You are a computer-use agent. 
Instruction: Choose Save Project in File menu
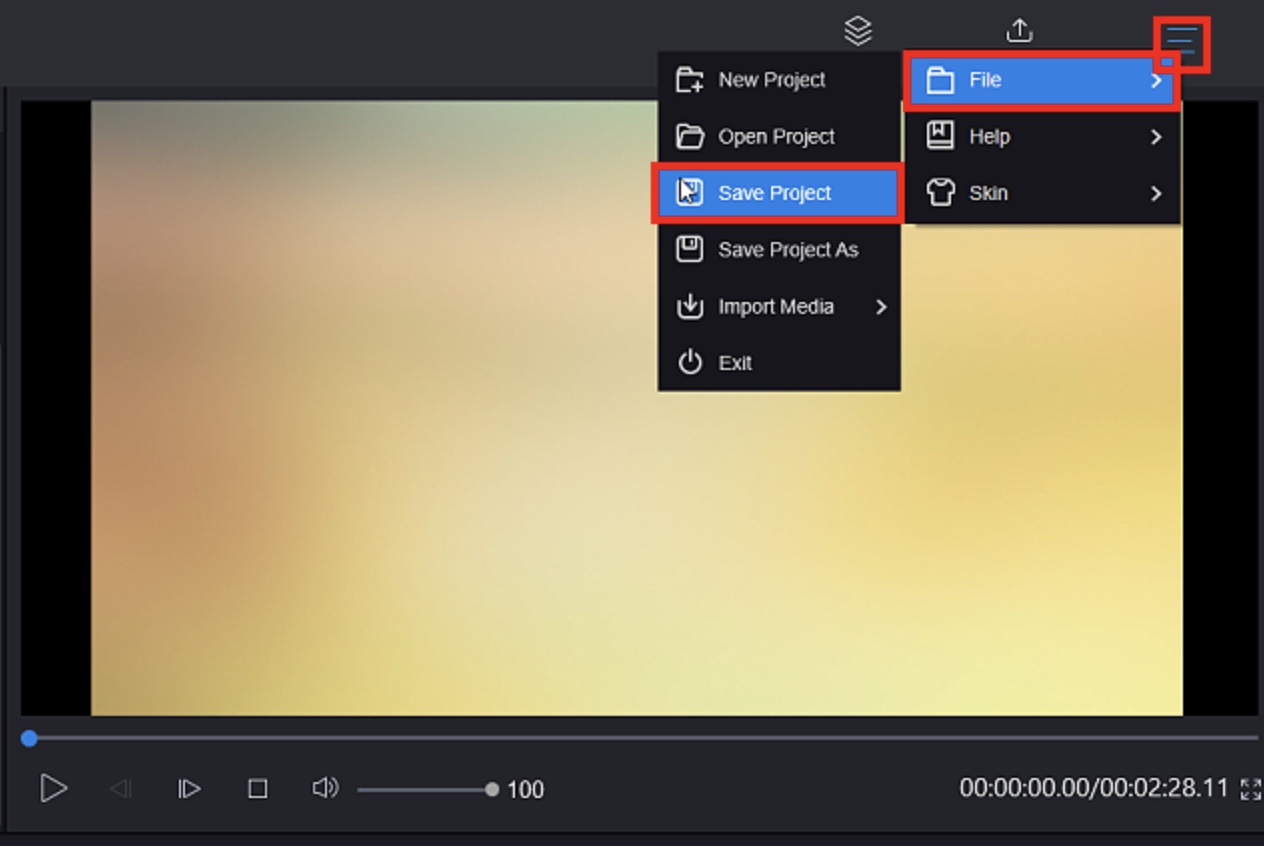pyautogui.click(x=778, y=192)
